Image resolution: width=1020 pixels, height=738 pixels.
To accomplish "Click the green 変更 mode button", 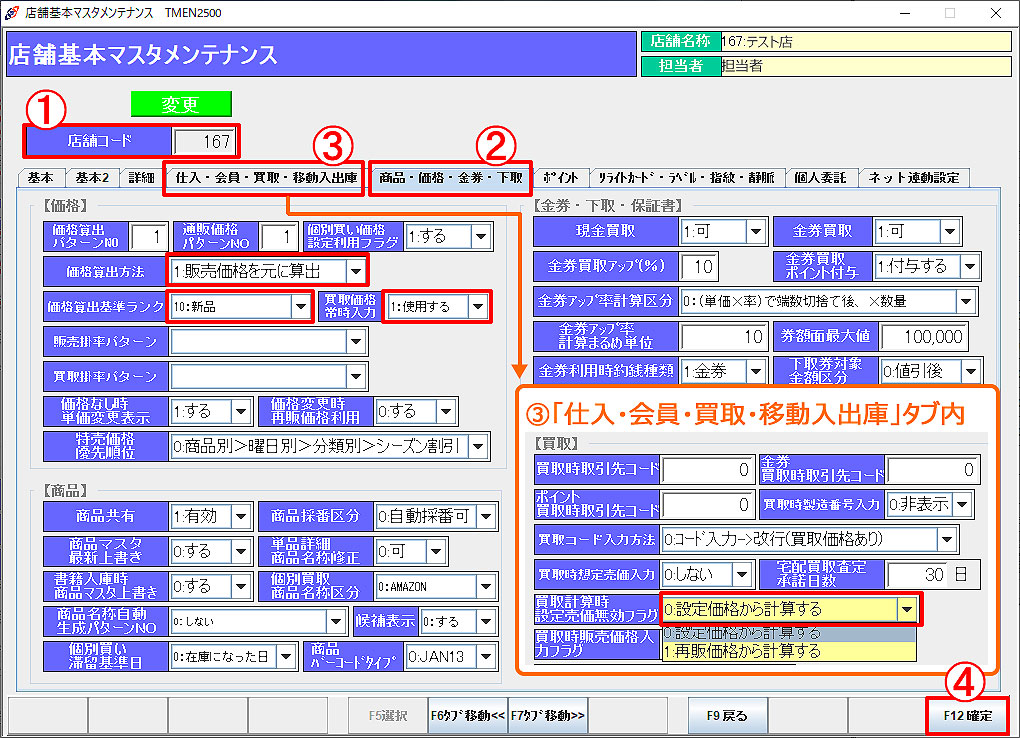I will (x=181, y=104).
